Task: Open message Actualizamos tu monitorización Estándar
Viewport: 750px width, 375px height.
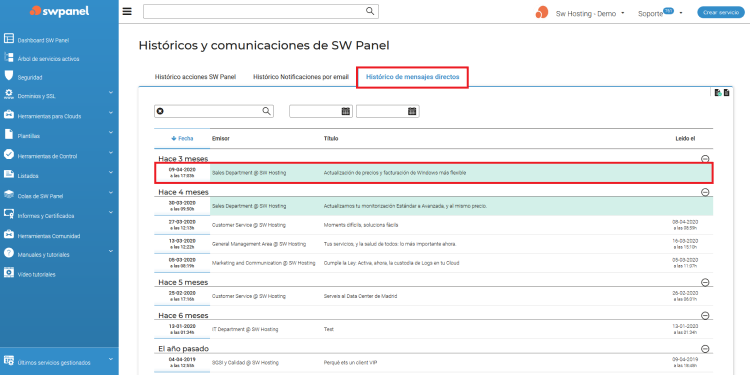Action: click(x=405, y=206)
